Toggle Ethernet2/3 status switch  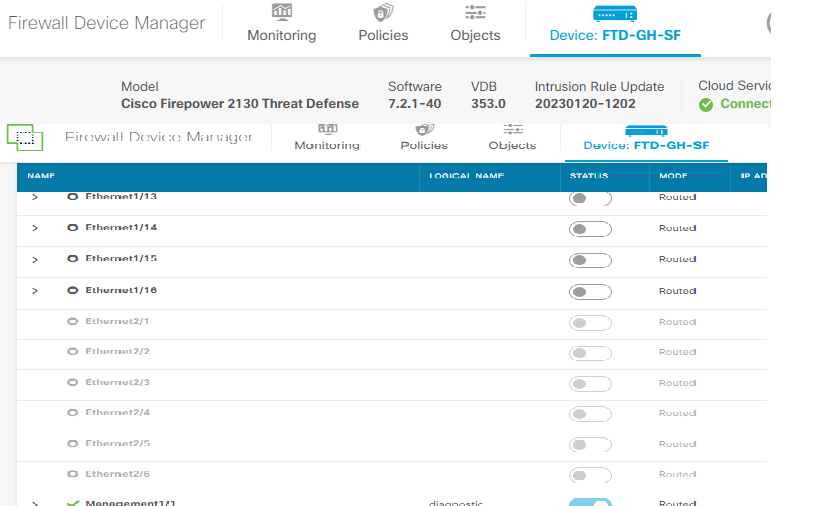tap(590, 384)
